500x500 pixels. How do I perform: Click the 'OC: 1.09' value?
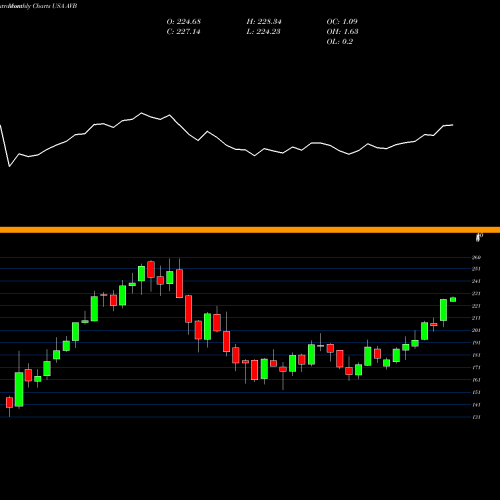(x=342, y=22)
